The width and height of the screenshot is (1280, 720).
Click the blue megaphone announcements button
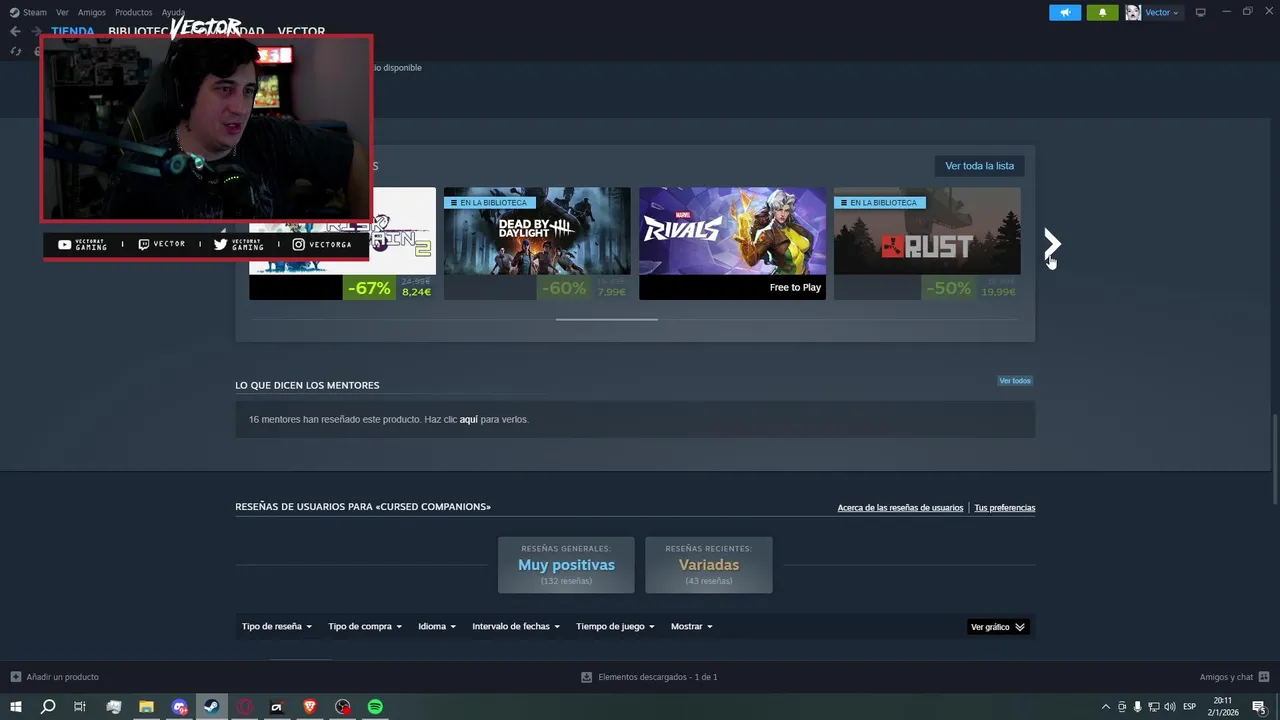(x=1065, y=12)
